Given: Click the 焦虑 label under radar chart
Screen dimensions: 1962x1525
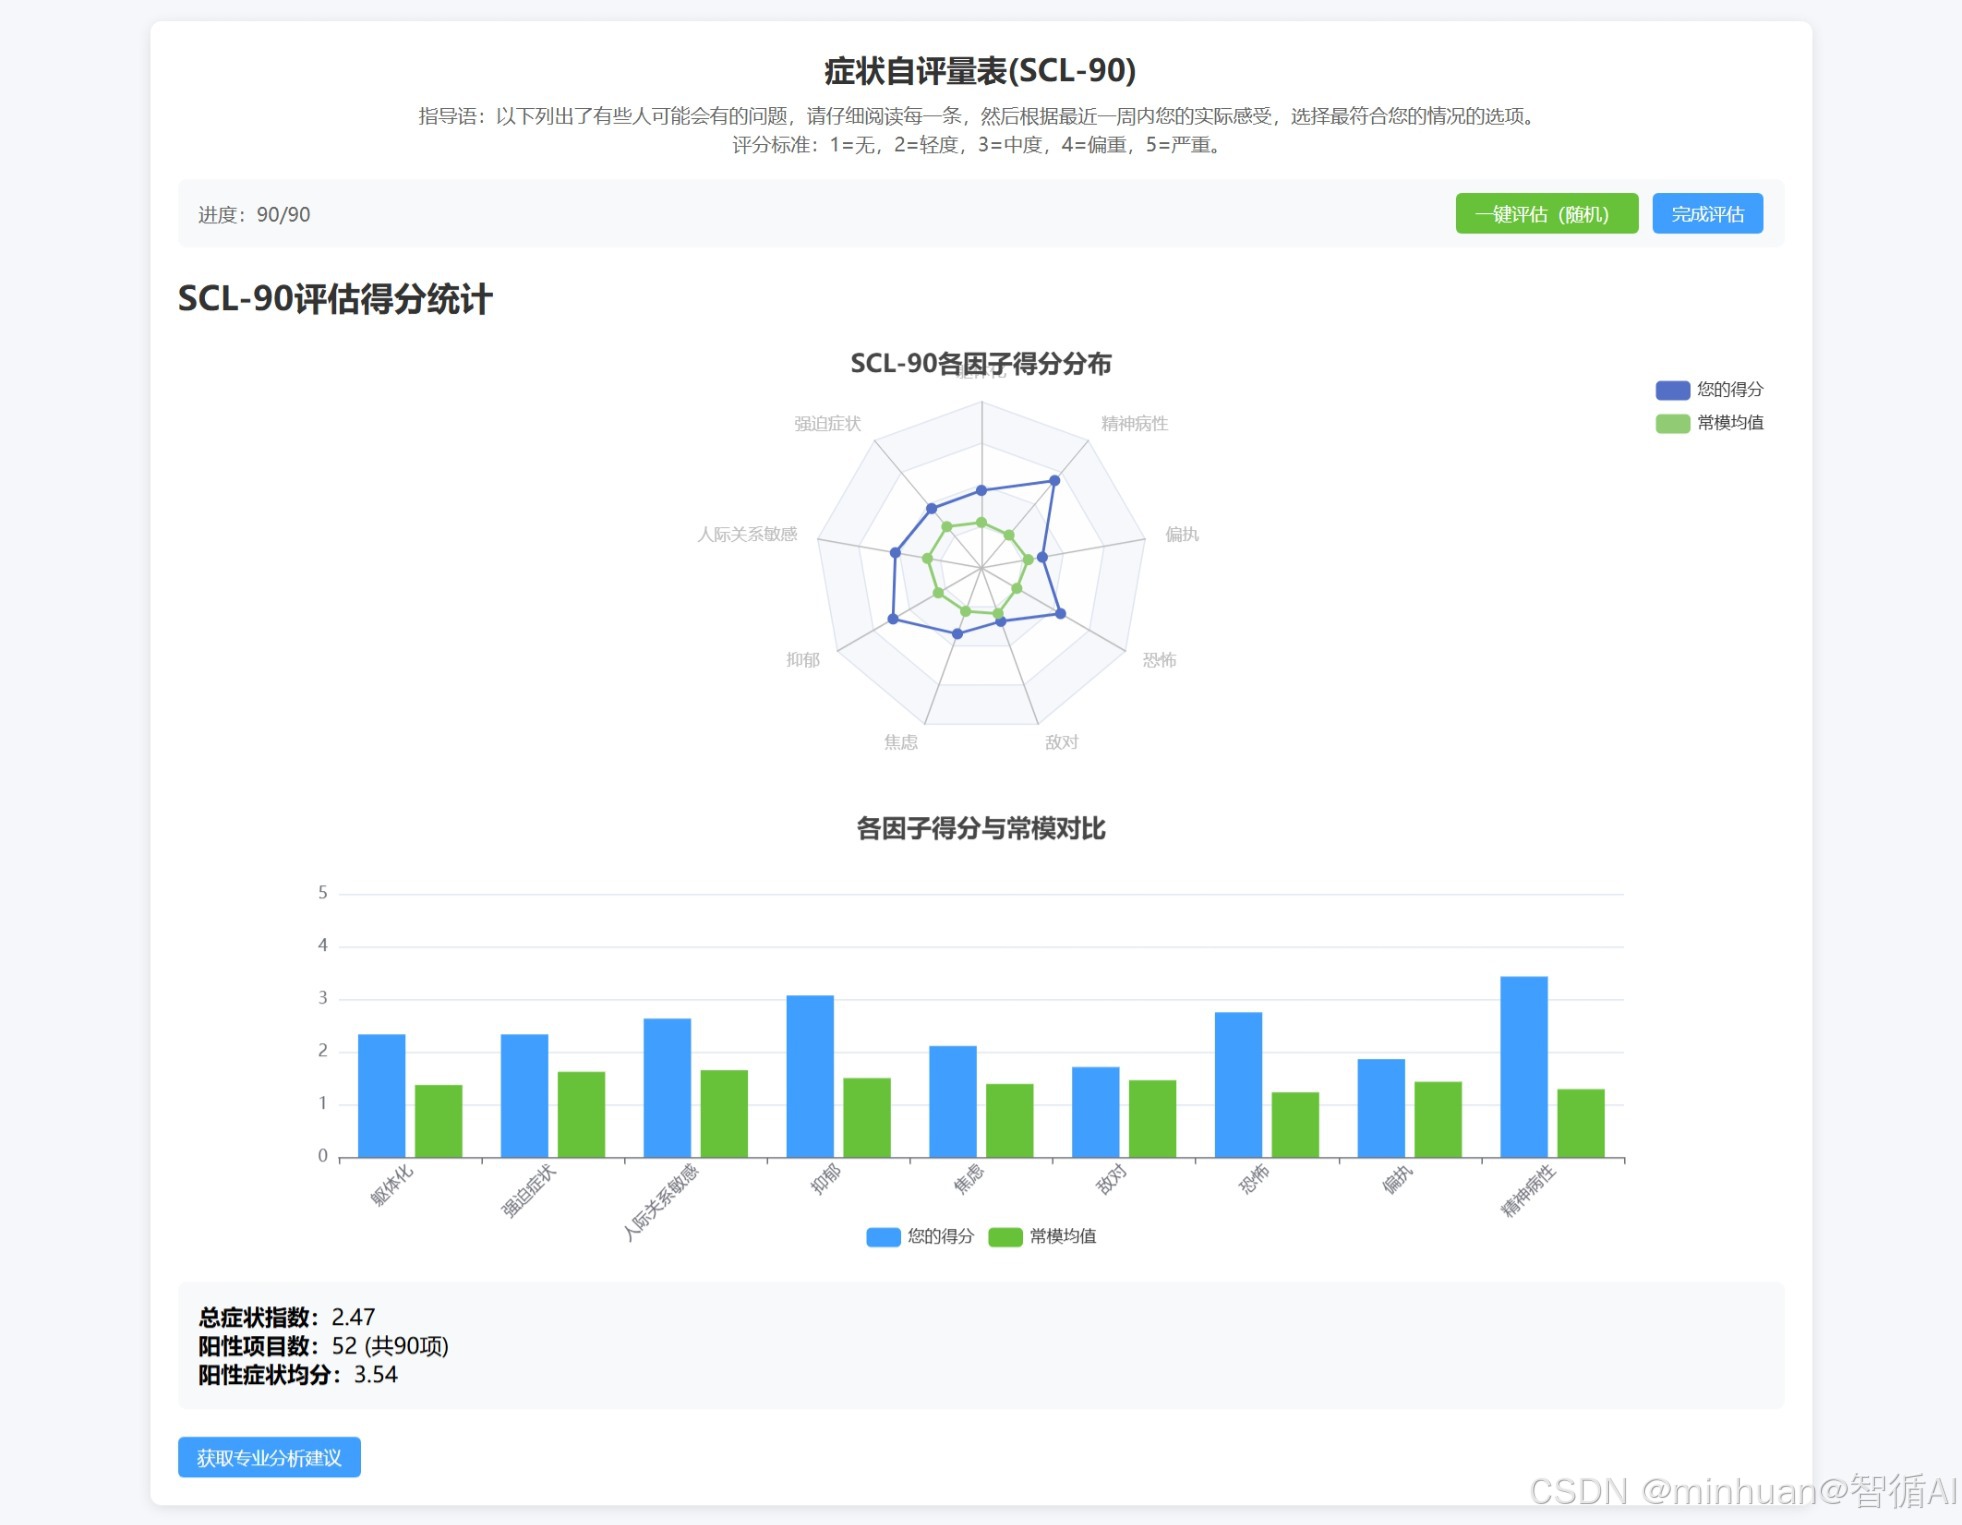Looking at the screenshot, I should pyautogui.click(x=900, y=742).
